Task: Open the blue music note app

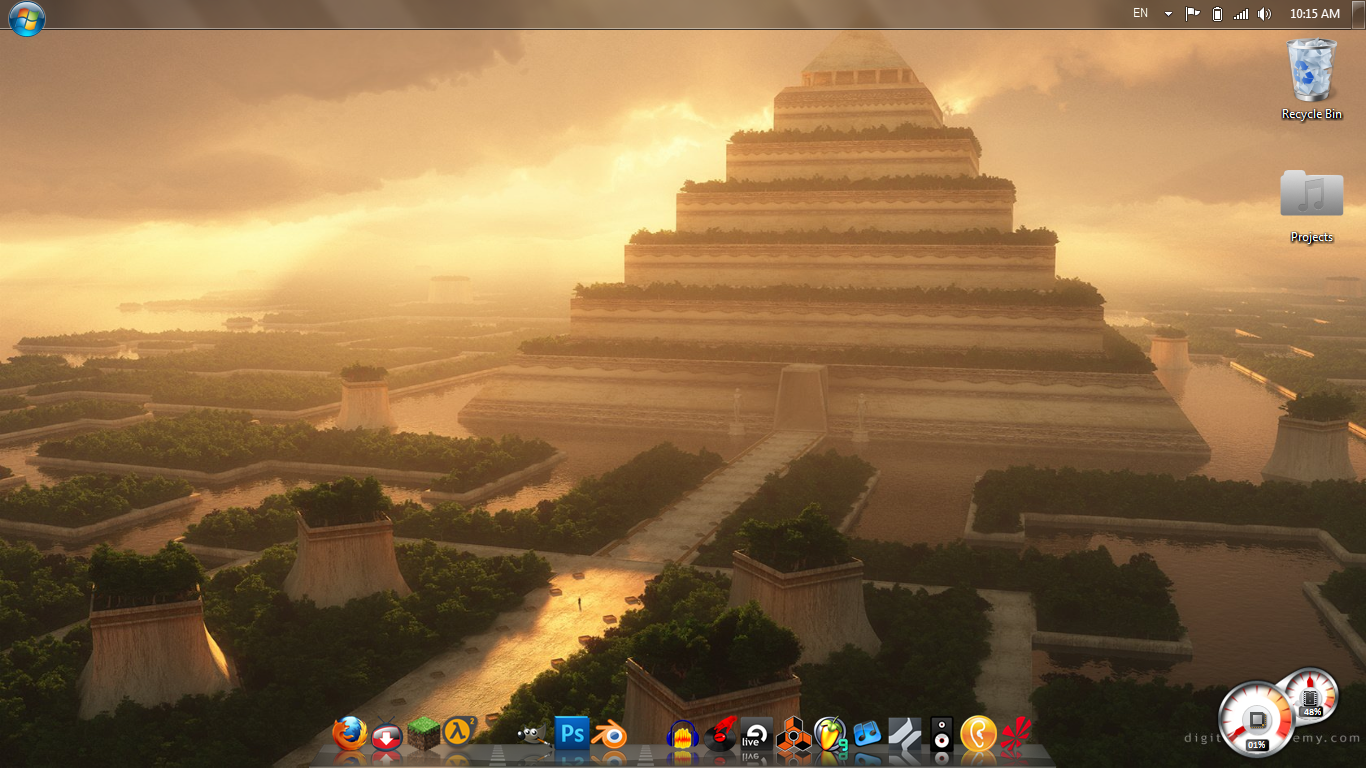Action: coord(867,734)
